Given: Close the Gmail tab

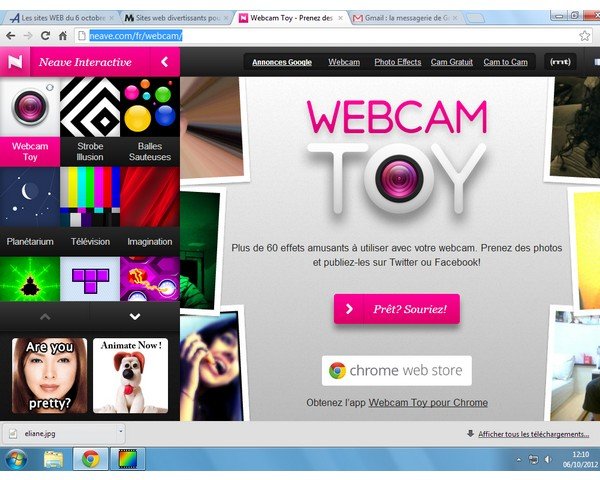Looking at the screenshot, I should (x=455, y=18).
